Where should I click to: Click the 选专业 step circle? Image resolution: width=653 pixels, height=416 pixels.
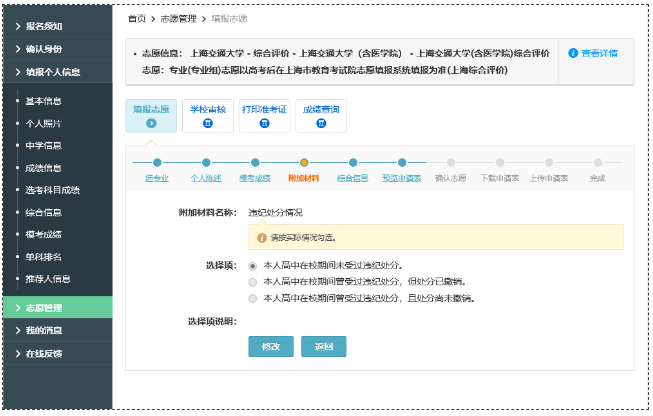(x=157, y=162)
